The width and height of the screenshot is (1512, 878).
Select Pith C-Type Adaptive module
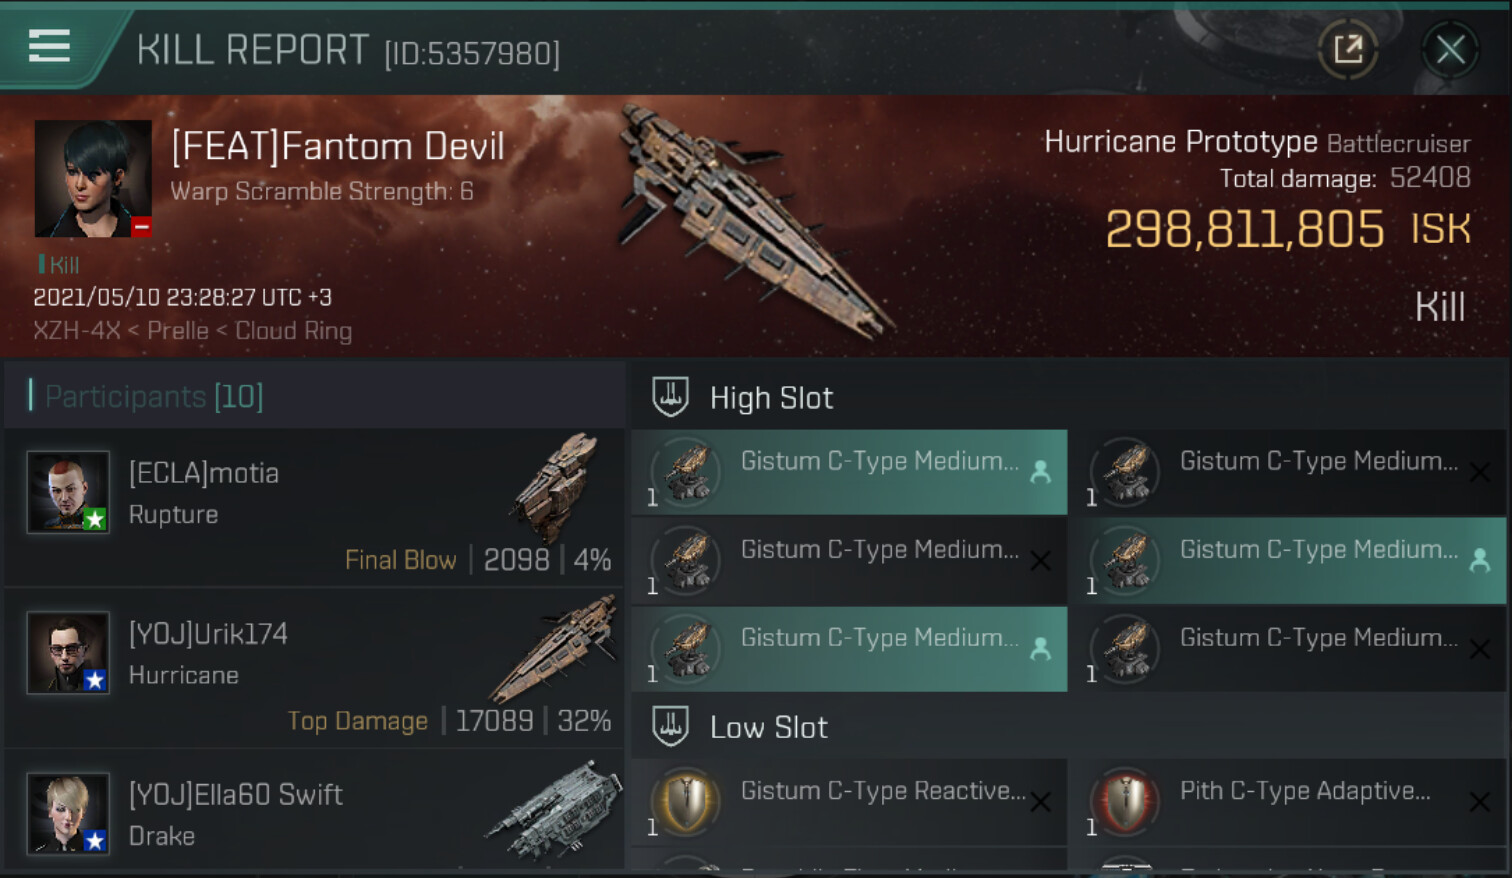tap(1288, 802)
